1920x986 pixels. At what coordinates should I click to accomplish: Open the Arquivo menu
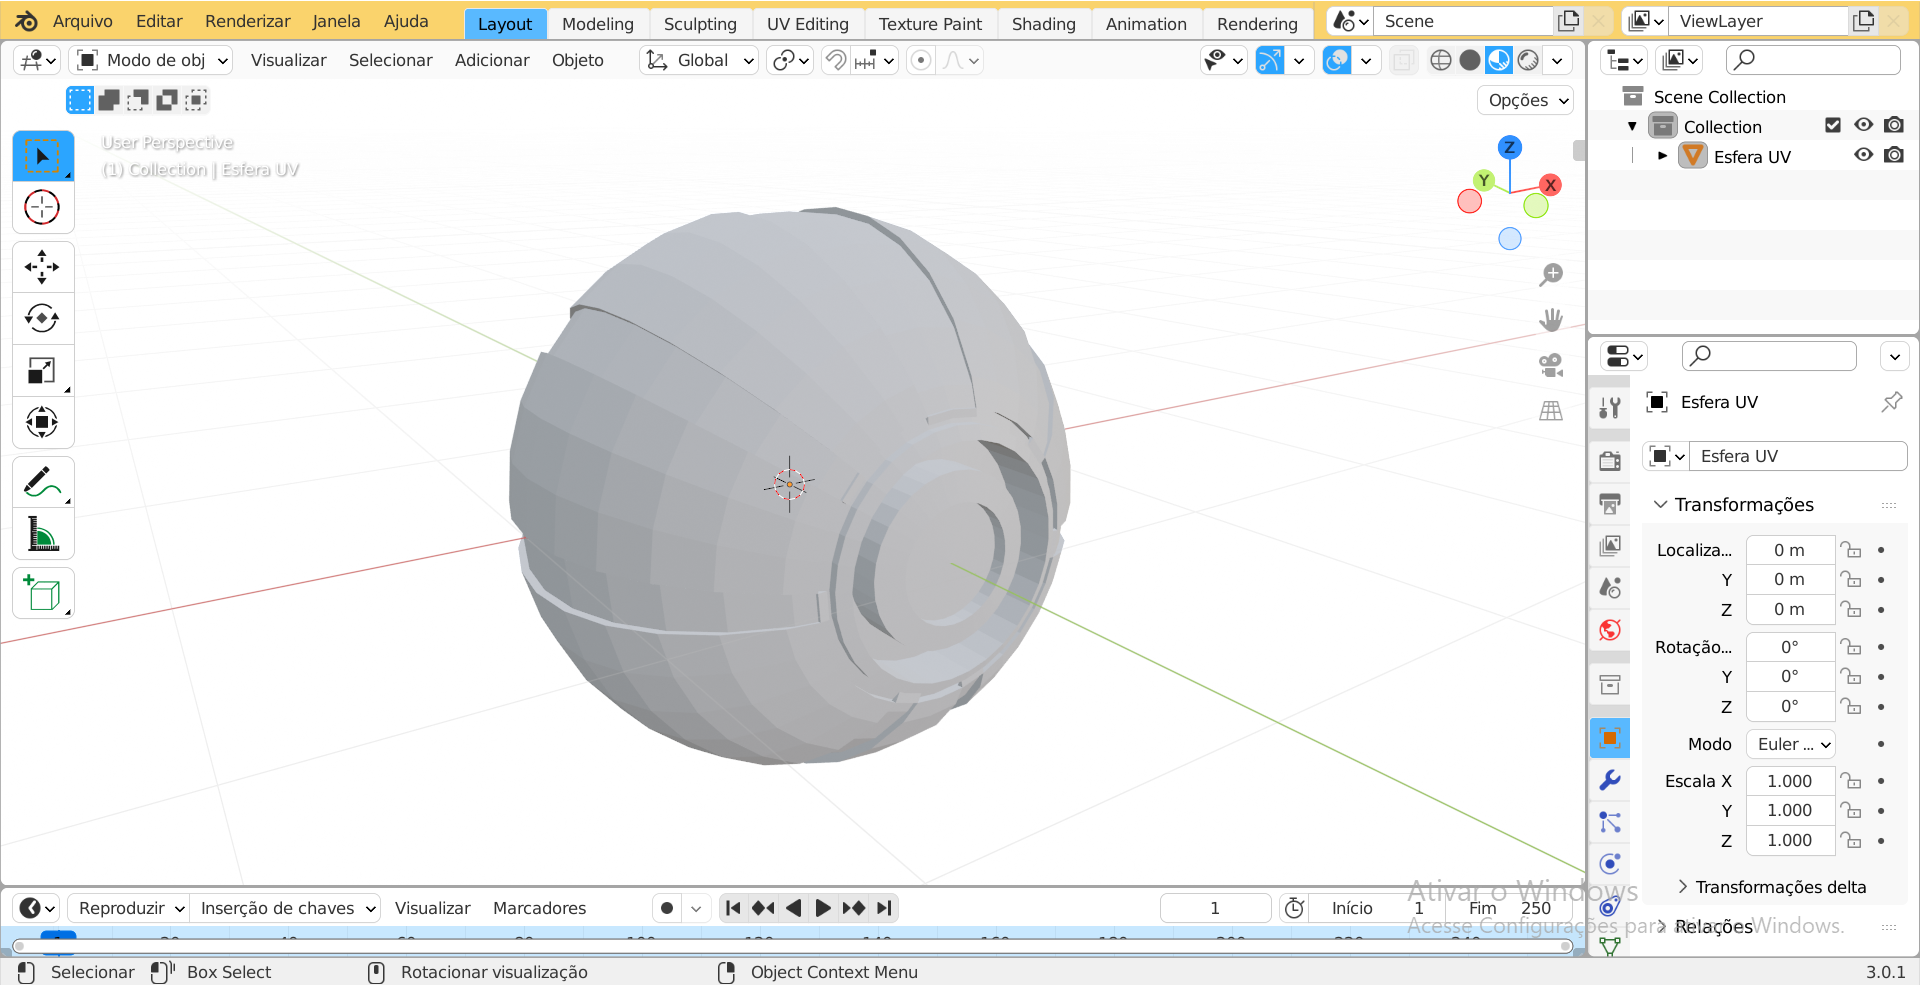[x=83, y=21]
